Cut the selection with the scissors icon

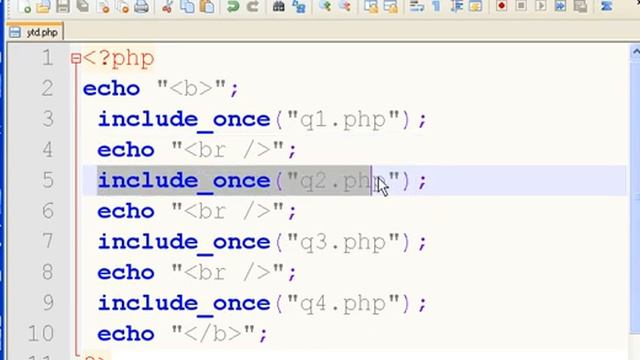[167, 6]
